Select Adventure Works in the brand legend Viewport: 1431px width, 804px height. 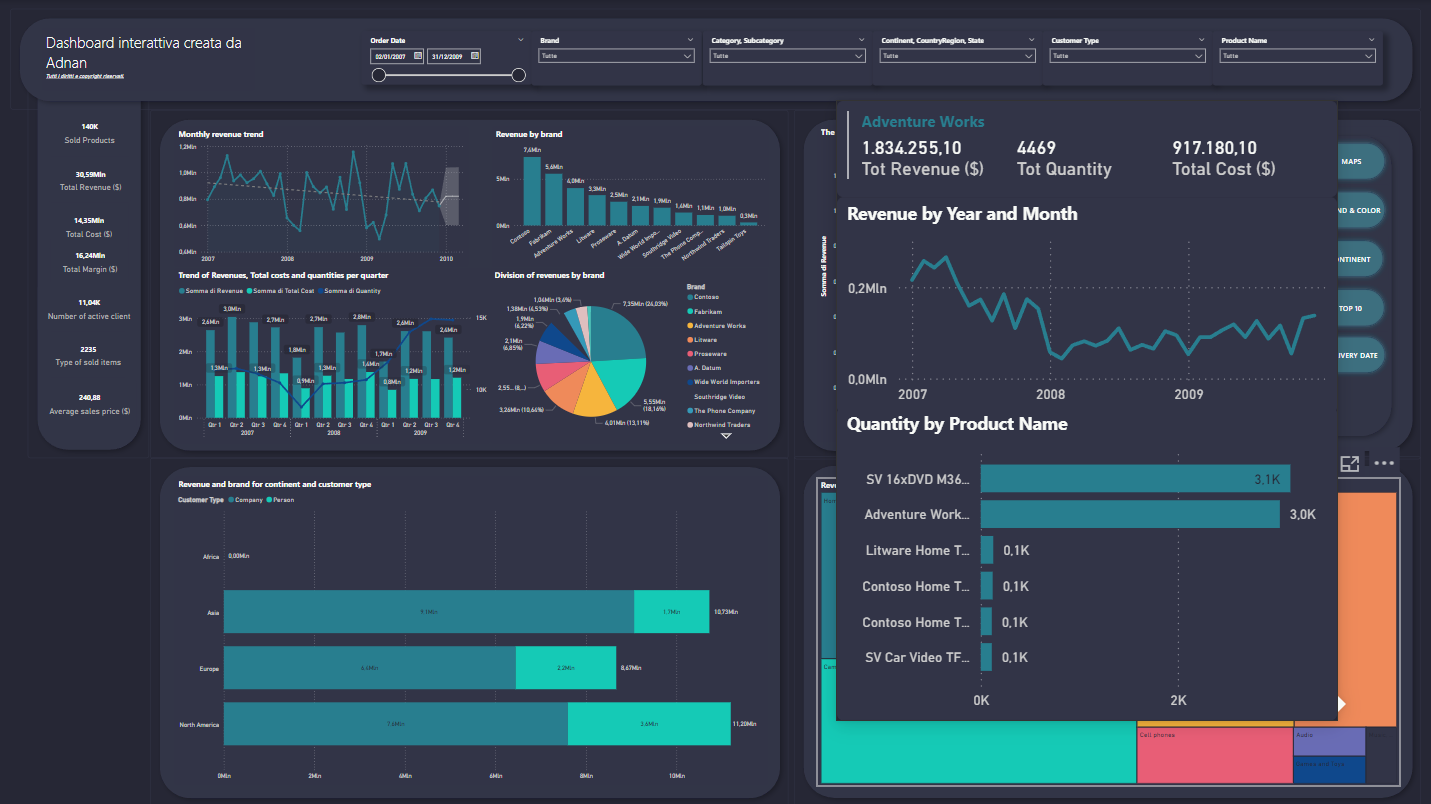pos(716,326)
